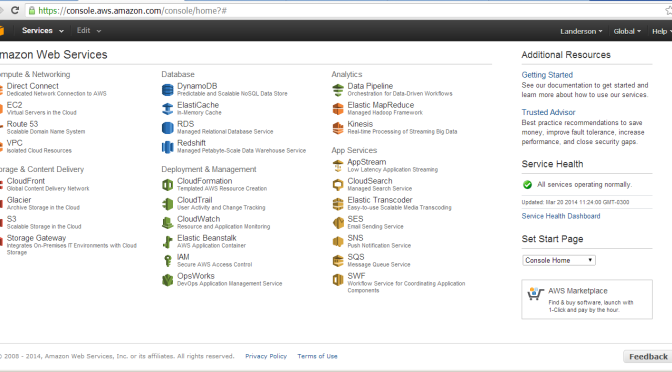Open the Trusted Advisor link
Viewport: 672px width, 372px height.
(x=548, y=112)
